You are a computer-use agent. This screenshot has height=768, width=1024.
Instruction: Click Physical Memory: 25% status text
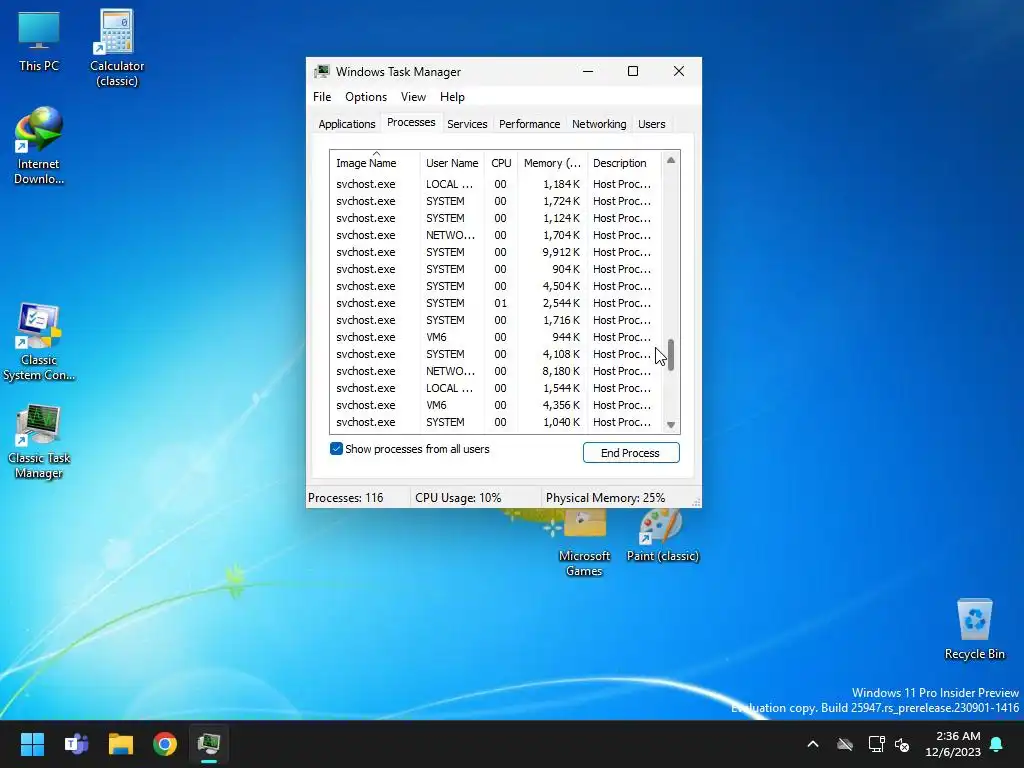pos(605,498)
